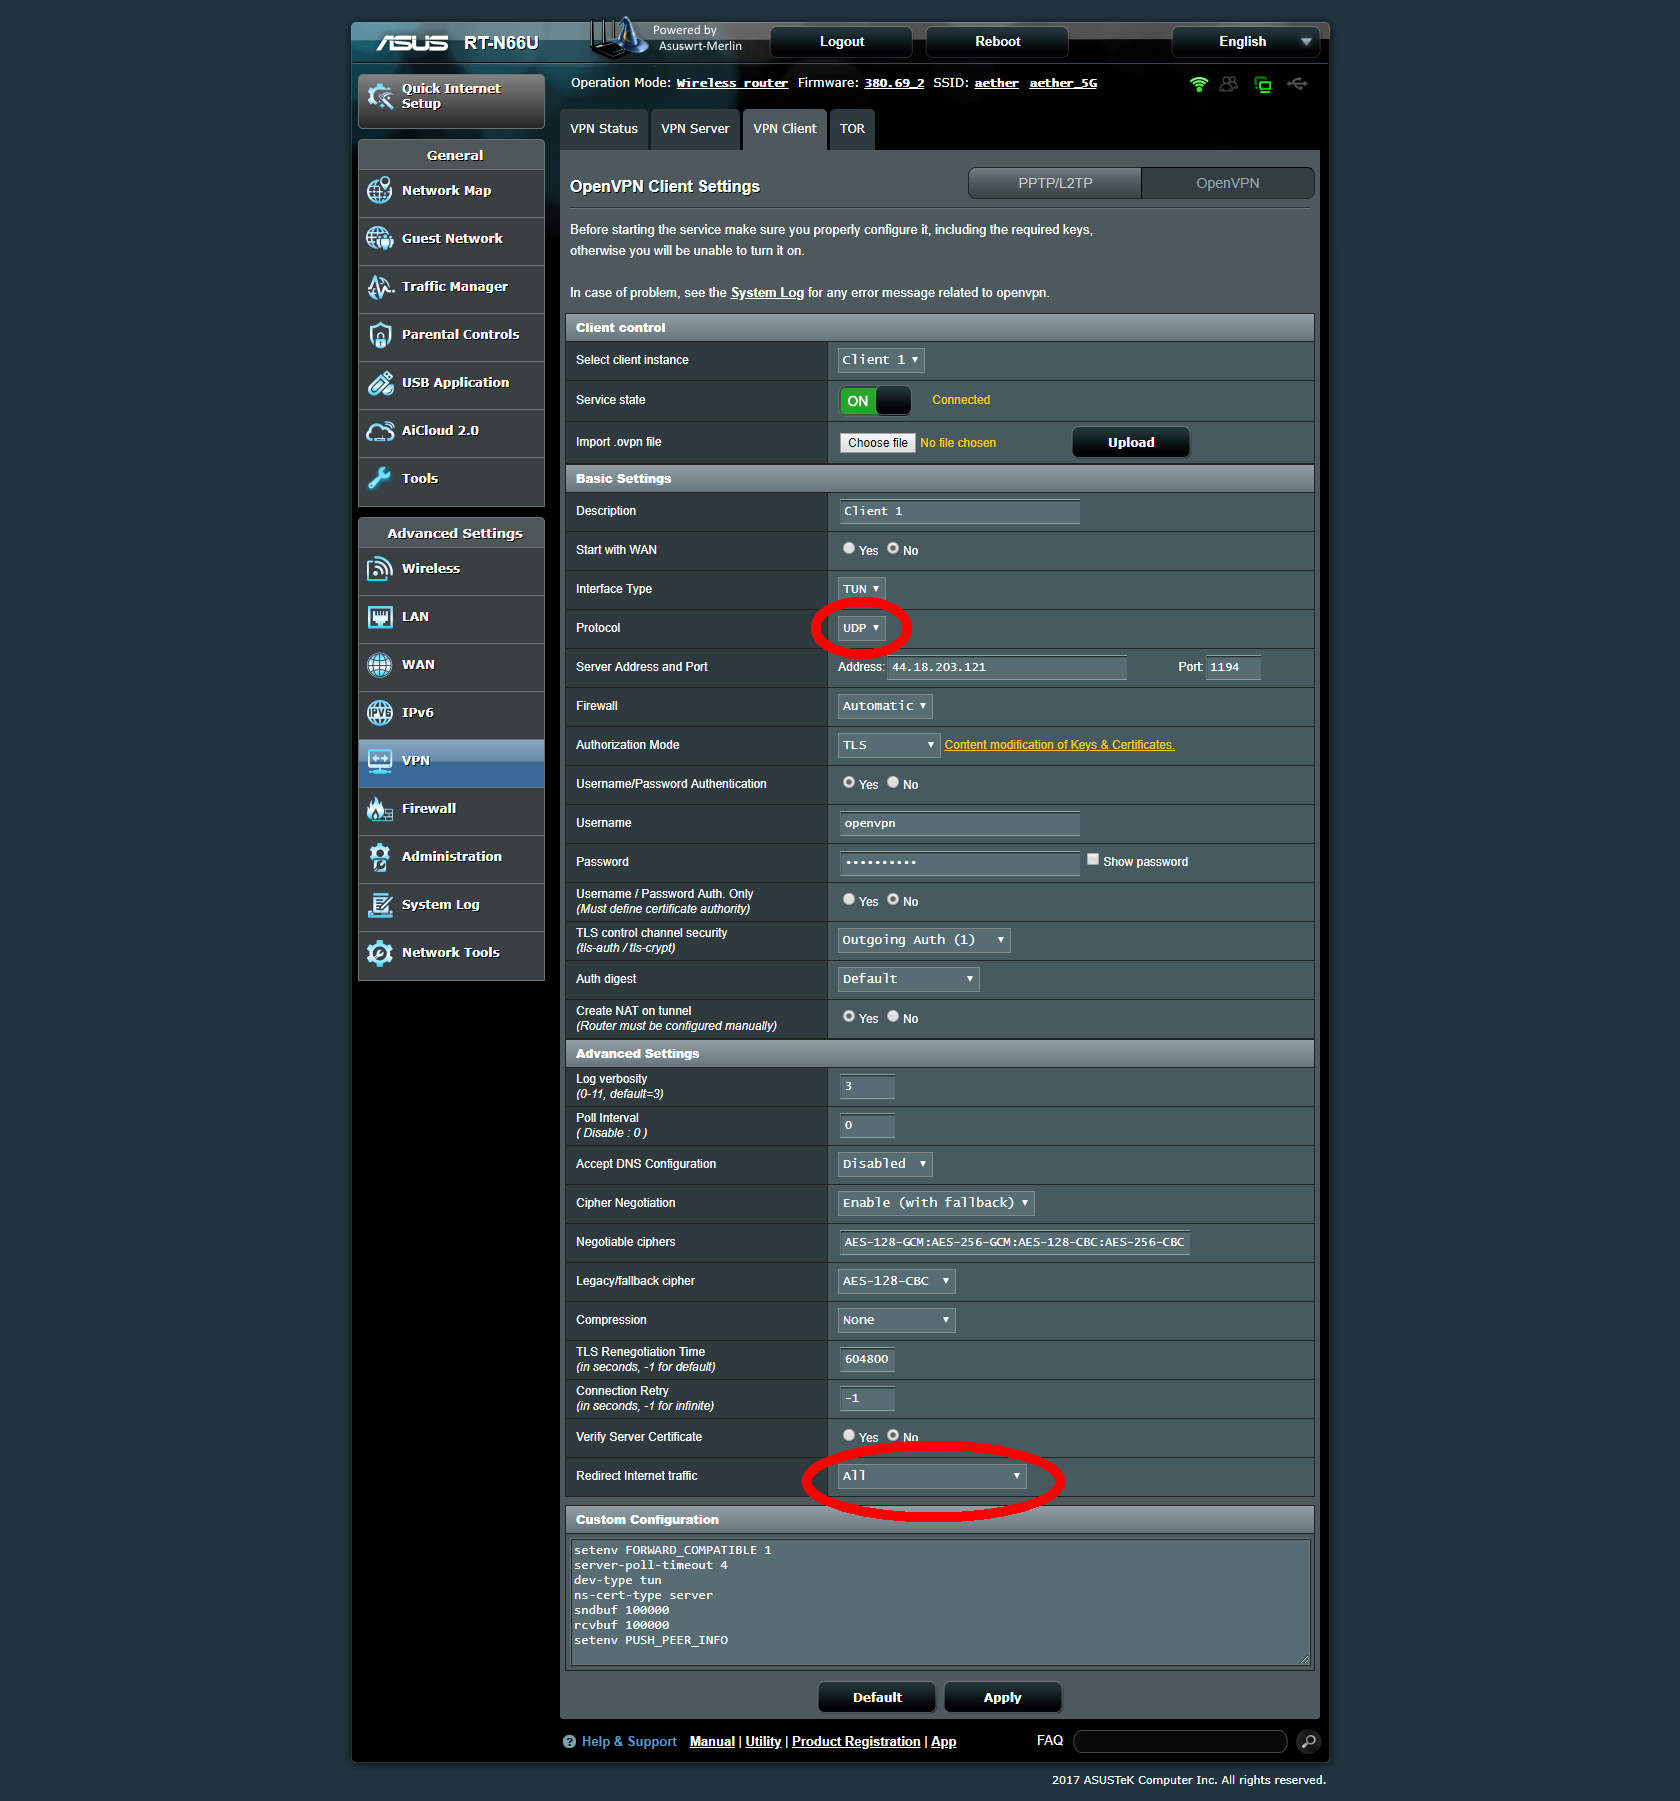The width and height of the screenshot is (1680, 1801).
Task: Open the Network Map icon in sidebar
Action: click(x=380, y=191)
